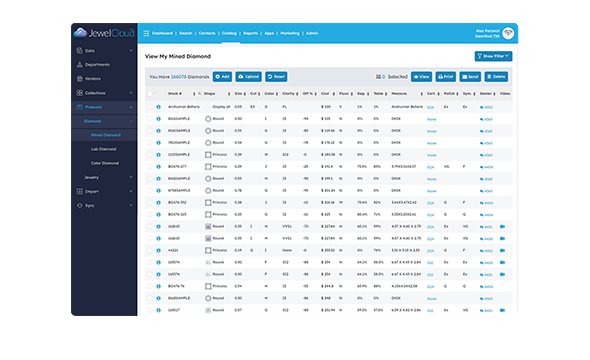Click the Upload button
This screenshot has width=590, height=360.
[x=248, y=77]
